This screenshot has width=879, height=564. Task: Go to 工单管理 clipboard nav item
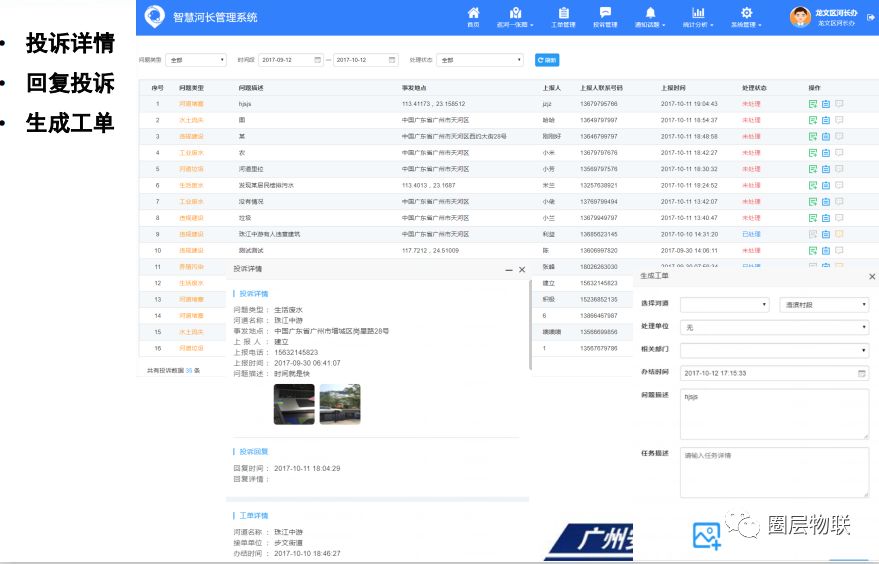tap(563, 17)
